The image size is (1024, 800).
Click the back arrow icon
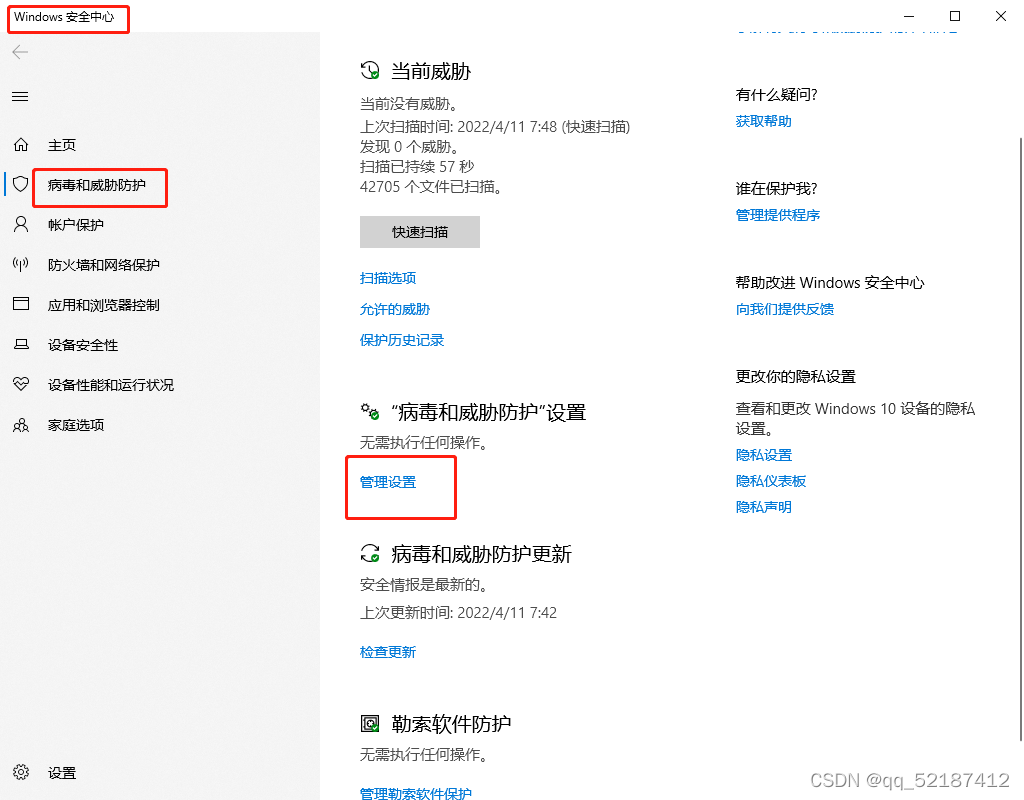click(20, 52)
